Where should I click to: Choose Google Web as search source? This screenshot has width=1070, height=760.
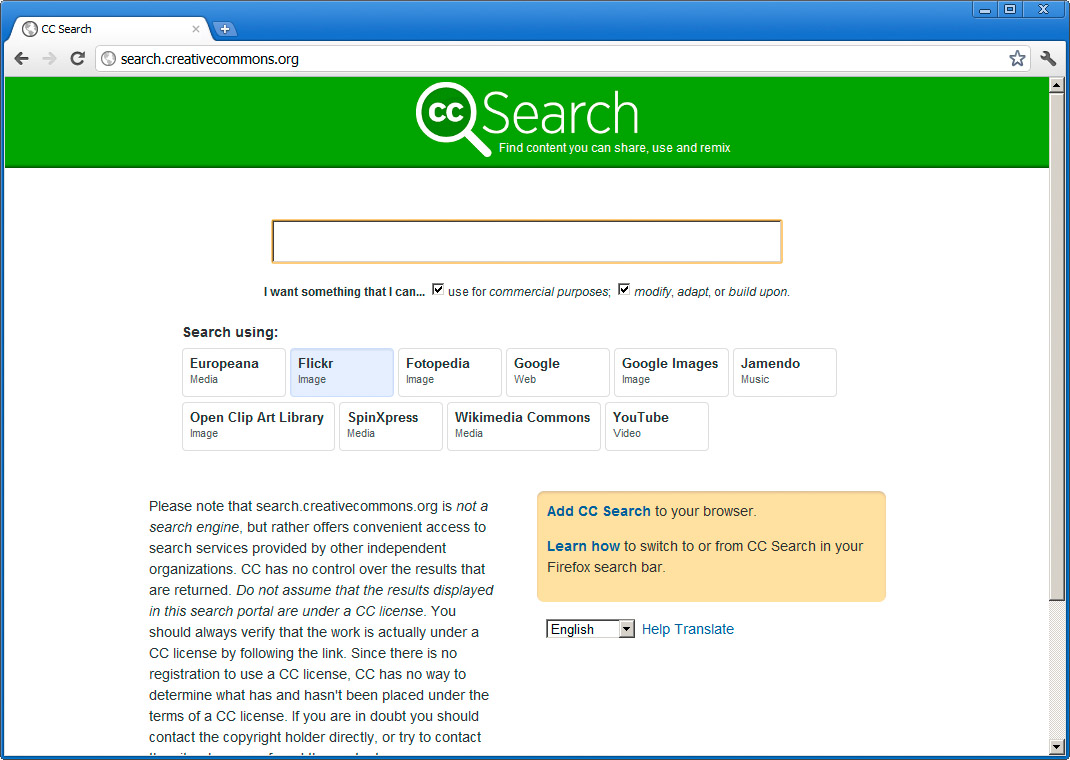[x=558, y=372]
